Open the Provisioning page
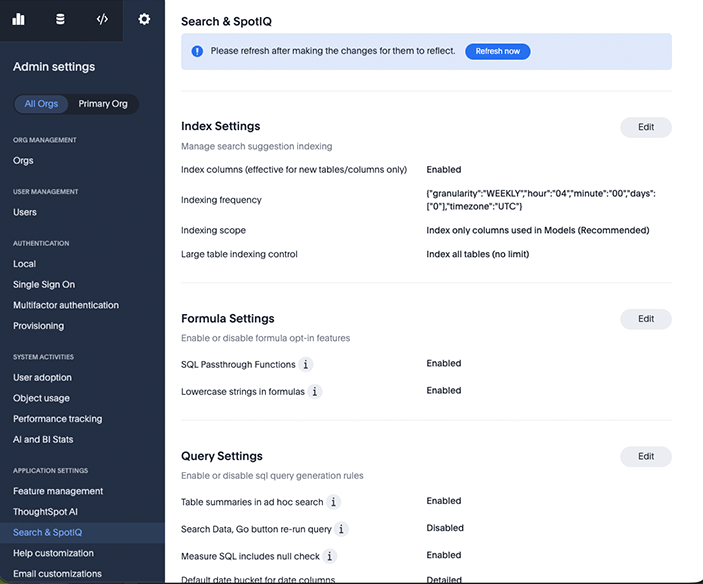Screen dimensions: 703x584 [38, 326]
